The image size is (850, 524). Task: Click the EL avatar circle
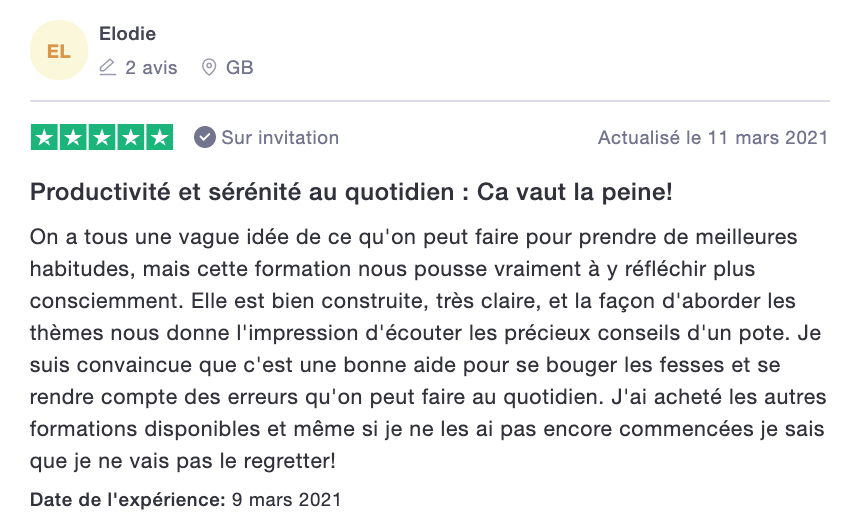pyautogui.click(x=59, y=51)
